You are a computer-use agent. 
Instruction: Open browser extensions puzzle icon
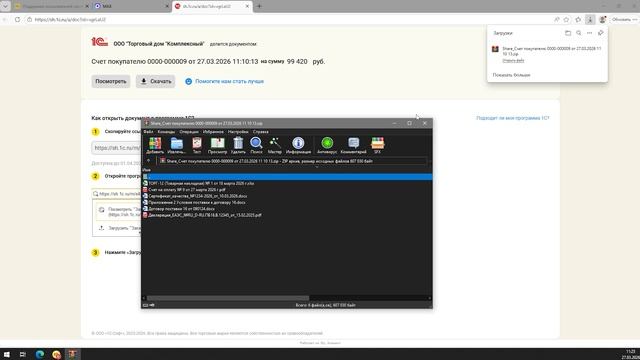click(x=578, y=20)
